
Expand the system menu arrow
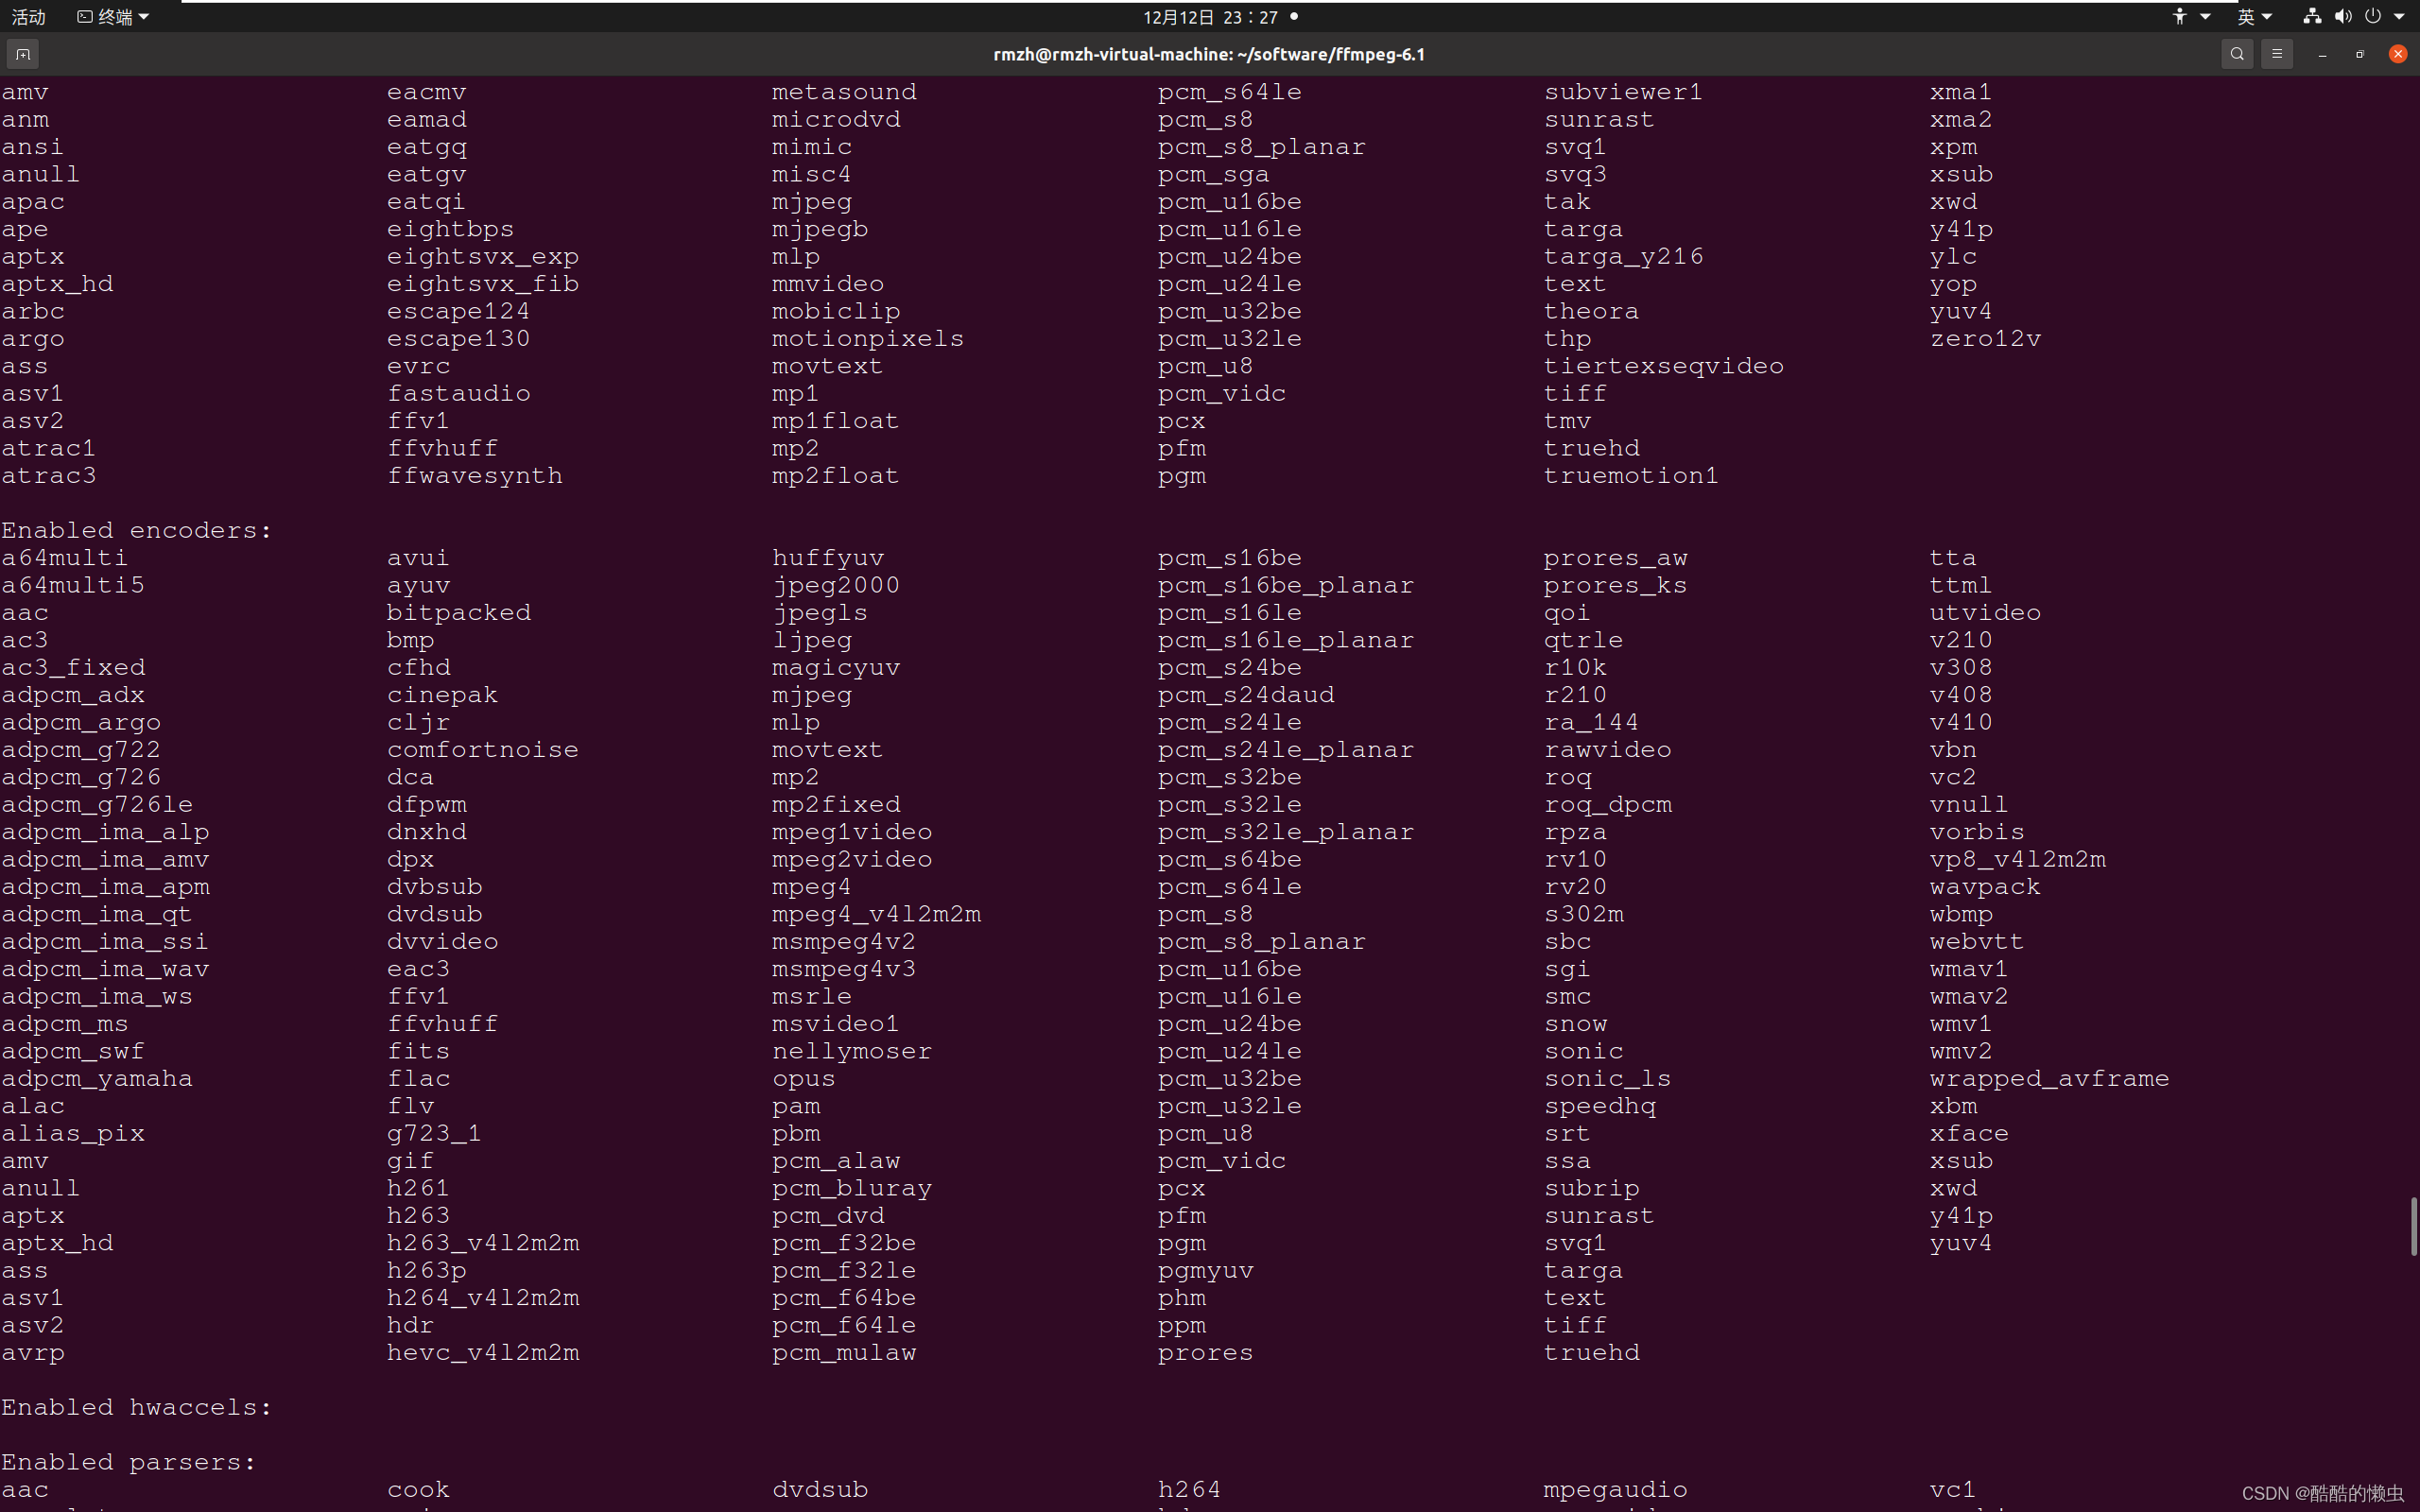(2399, 16)
